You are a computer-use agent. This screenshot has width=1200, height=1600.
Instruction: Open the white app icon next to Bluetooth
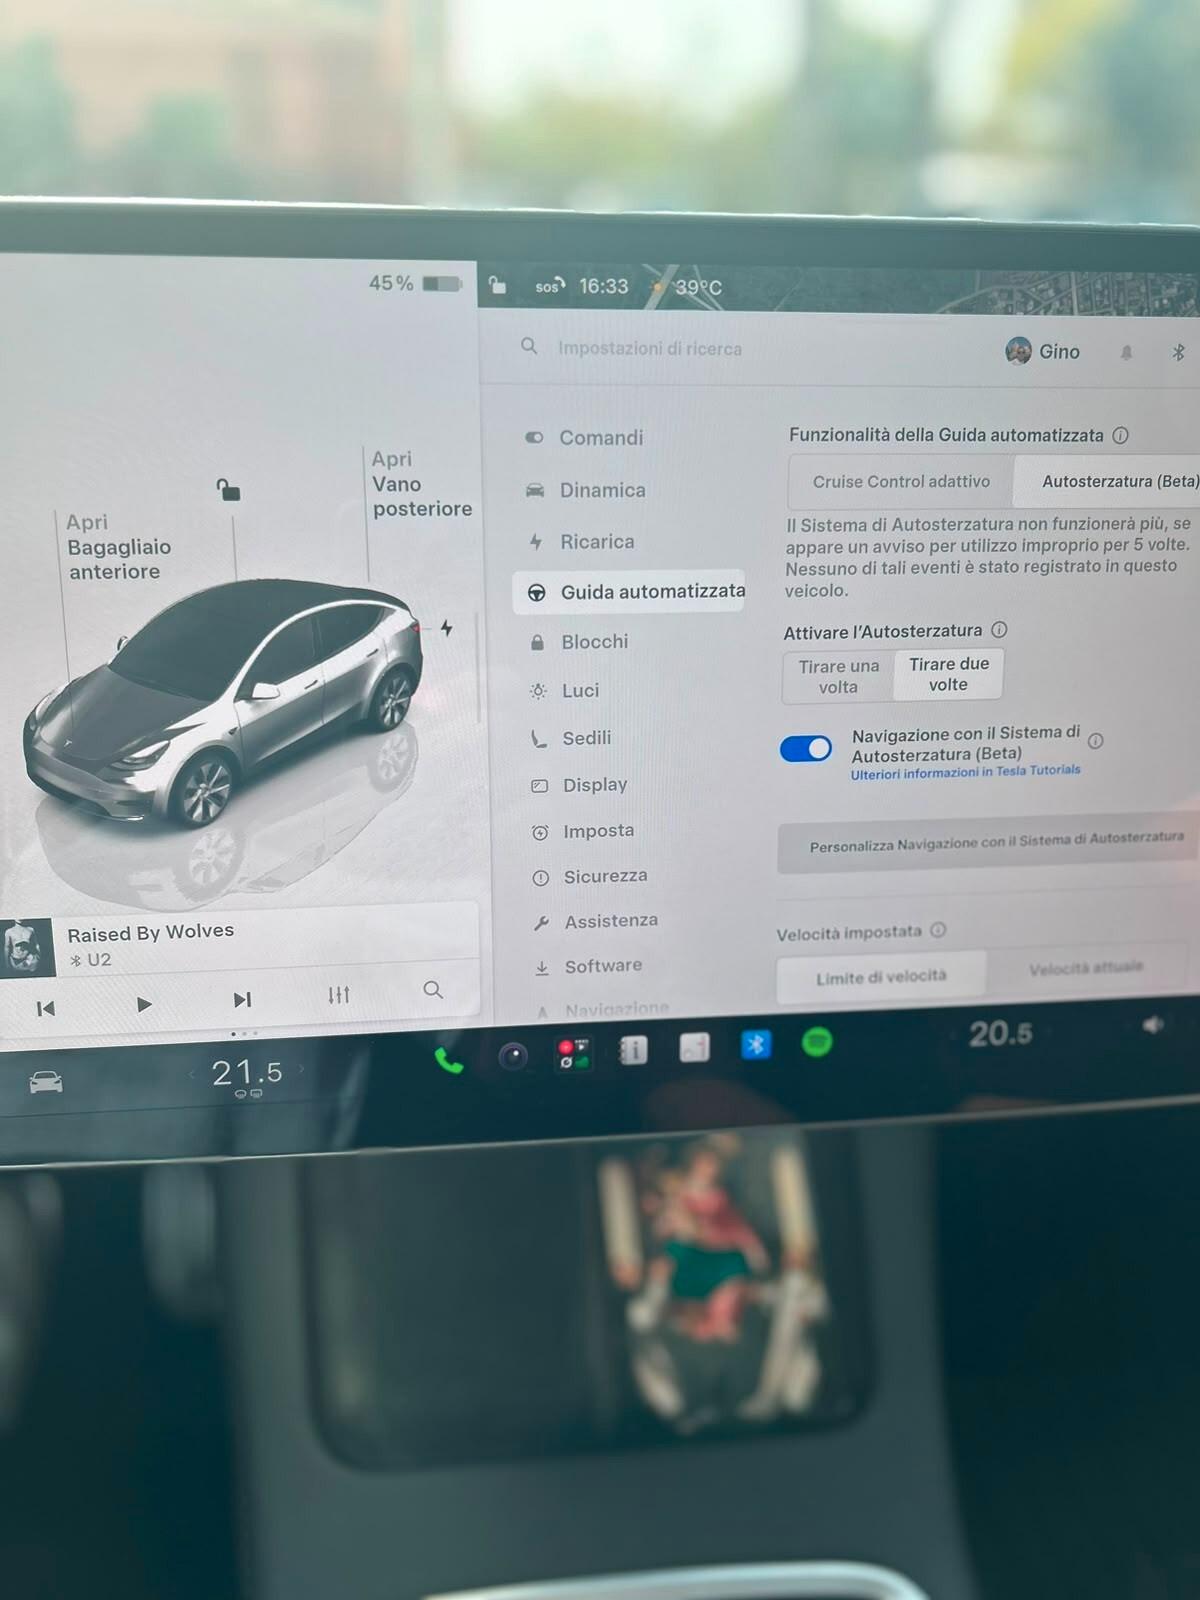pyautogui.click(x=694, y=1047)
